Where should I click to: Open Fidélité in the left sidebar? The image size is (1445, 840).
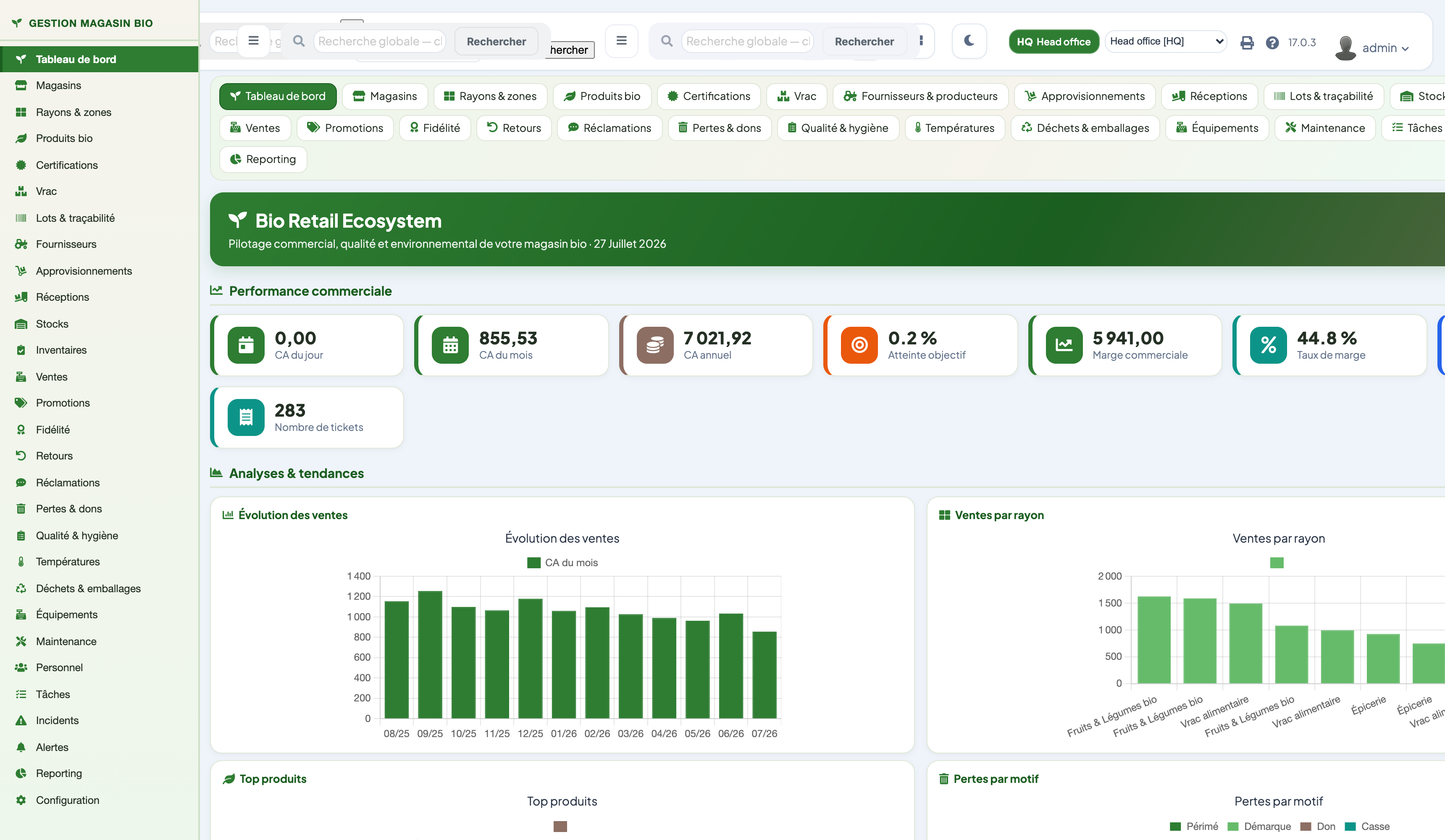click(x=99, y=430)
